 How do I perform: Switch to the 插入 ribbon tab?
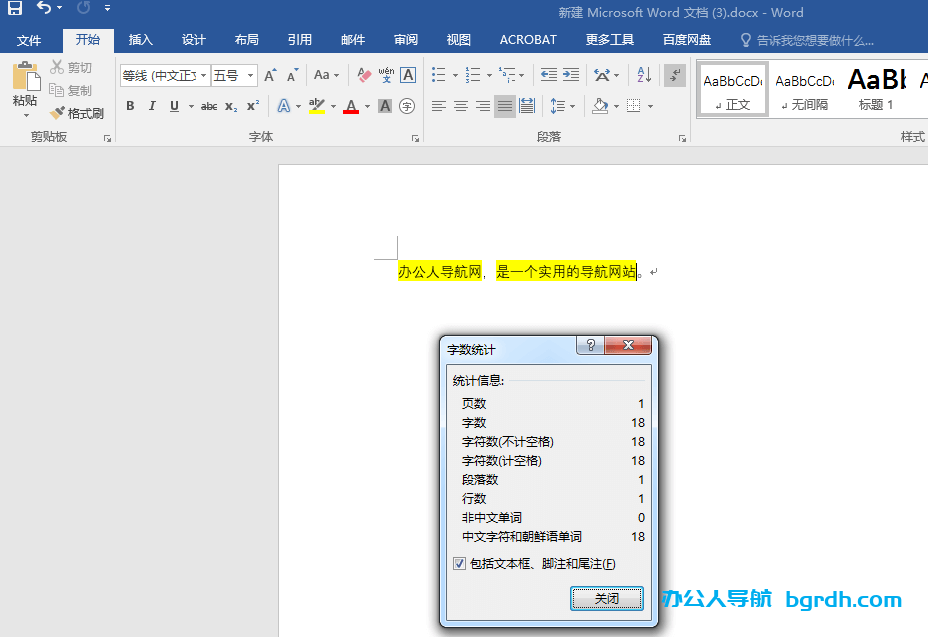coord(140,40)
